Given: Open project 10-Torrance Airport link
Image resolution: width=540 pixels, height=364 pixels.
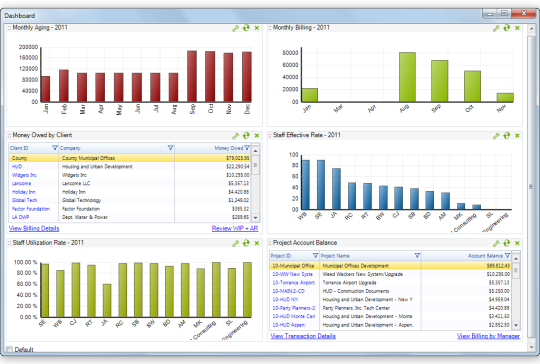Looking at the screenshot, I should point(294,283).
